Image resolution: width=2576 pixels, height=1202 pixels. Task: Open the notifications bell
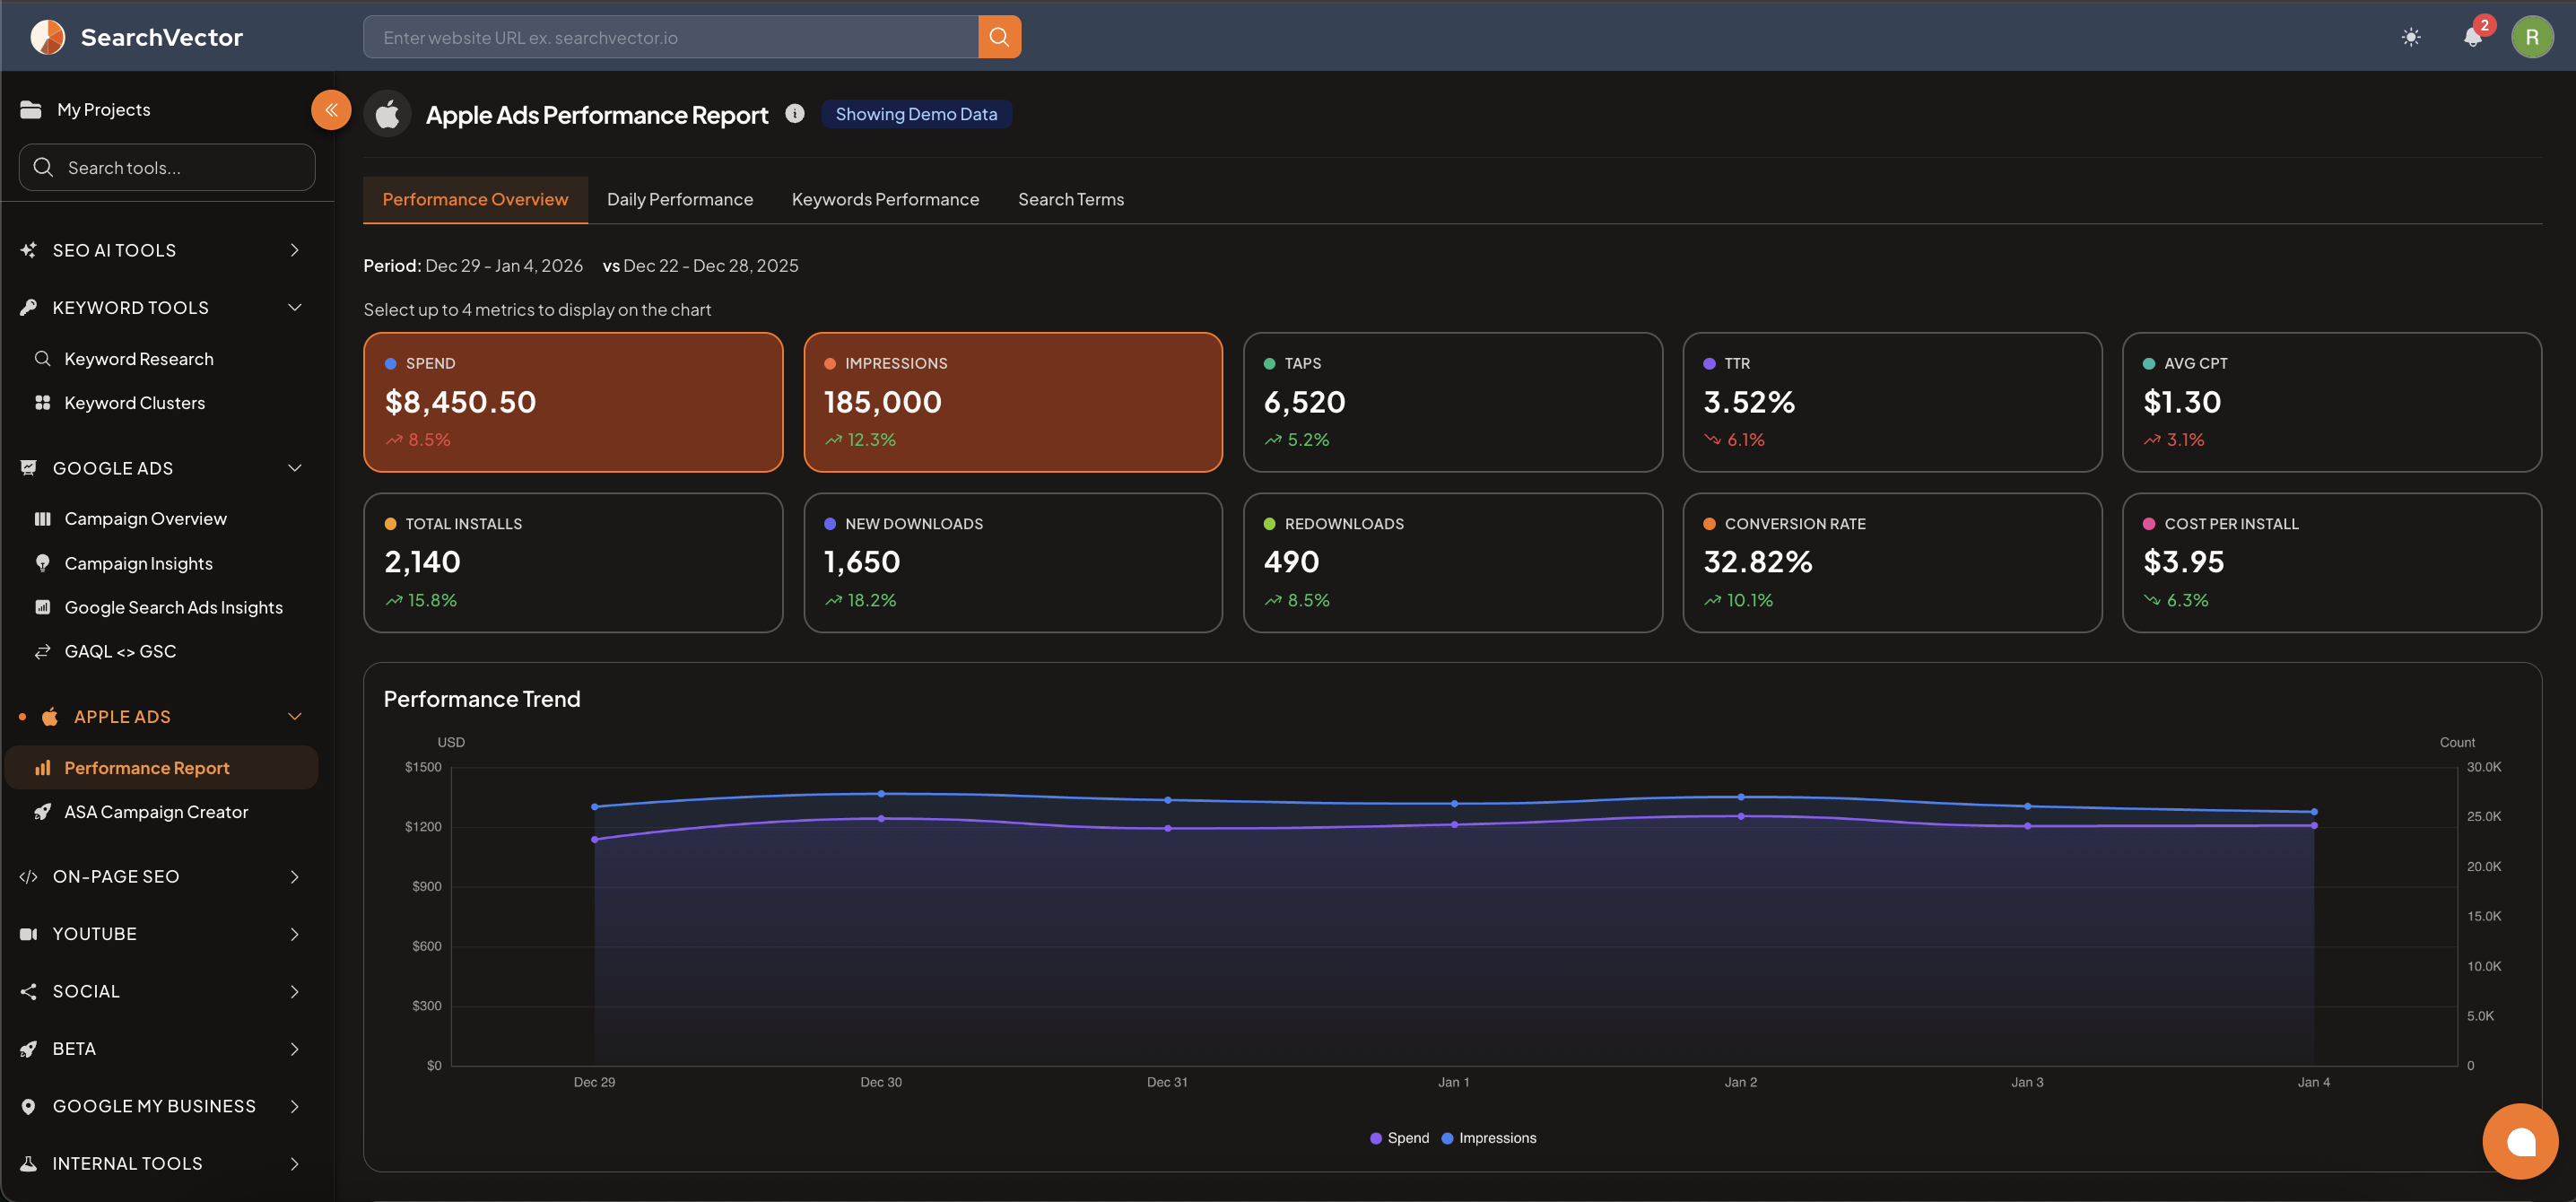pyautogui.click(x=2472, y=37)
